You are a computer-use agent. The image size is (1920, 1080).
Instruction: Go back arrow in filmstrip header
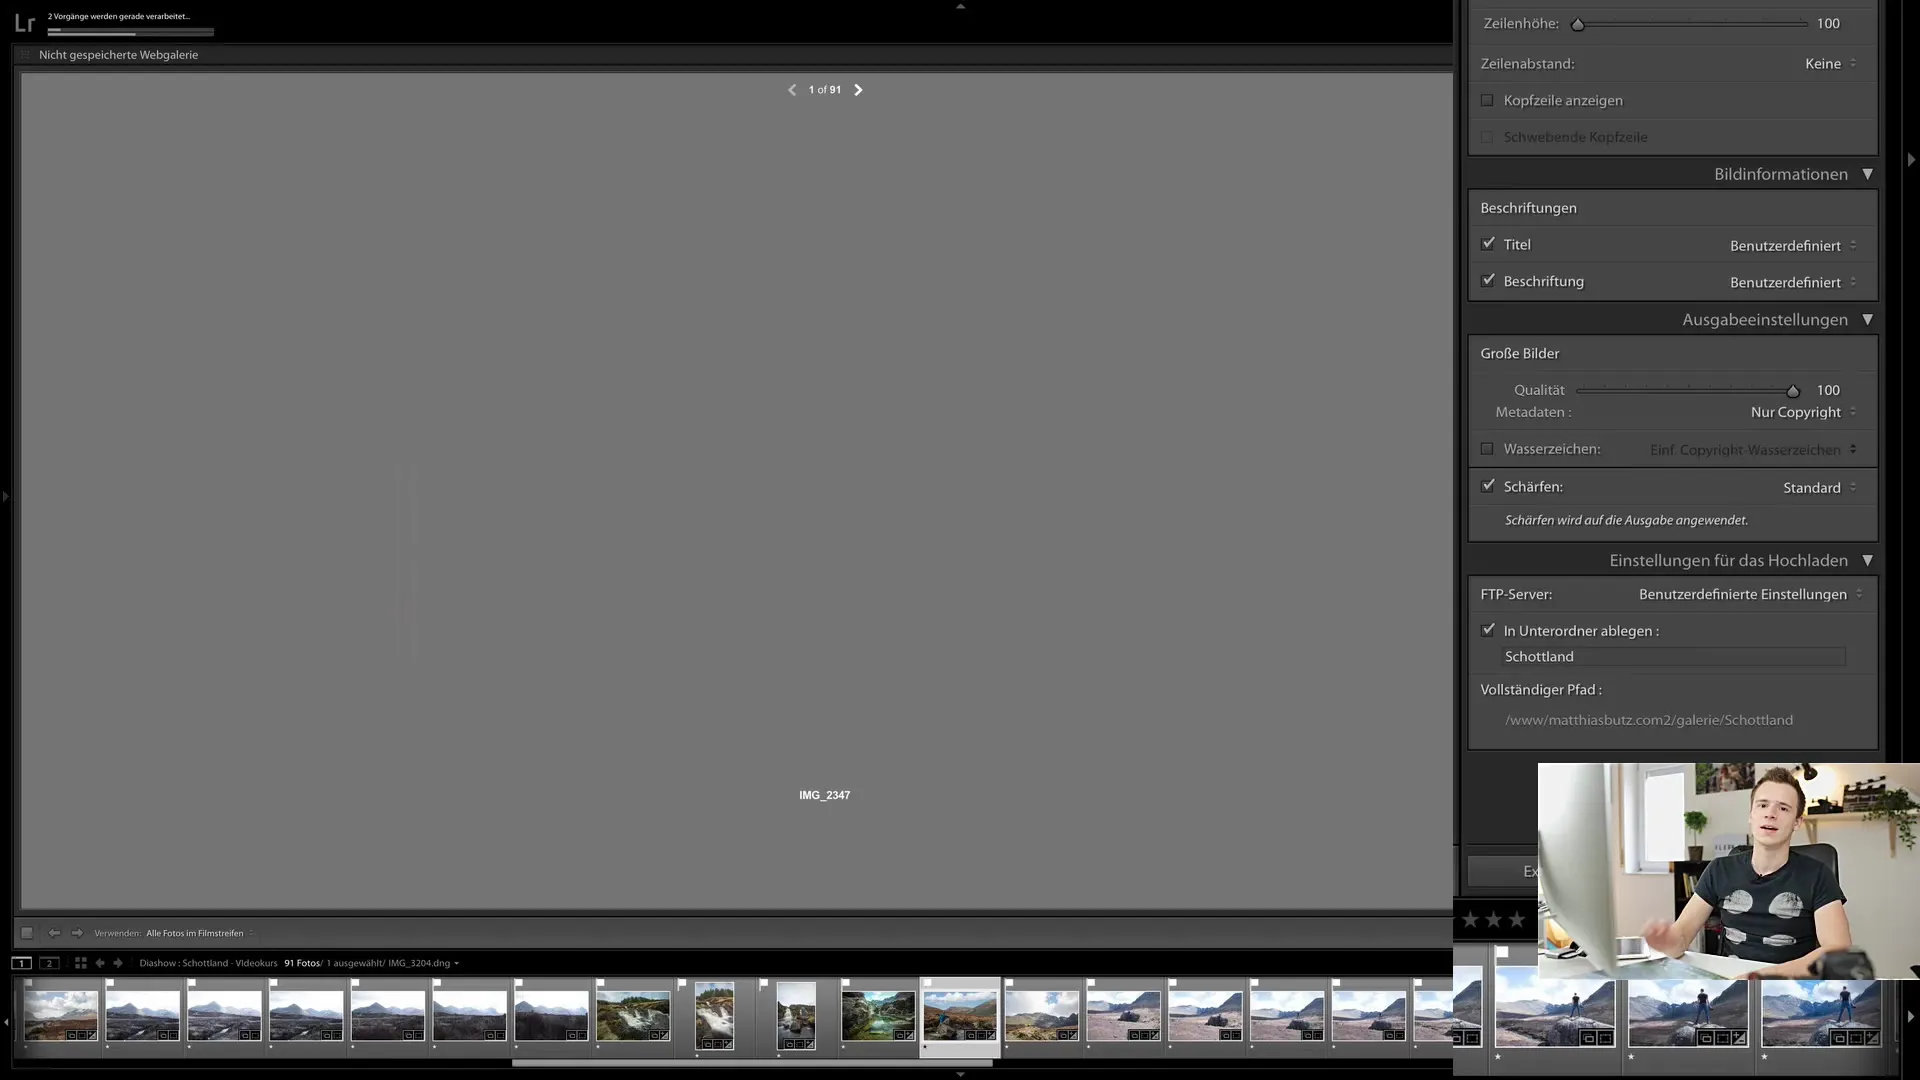tap(100, 963)
